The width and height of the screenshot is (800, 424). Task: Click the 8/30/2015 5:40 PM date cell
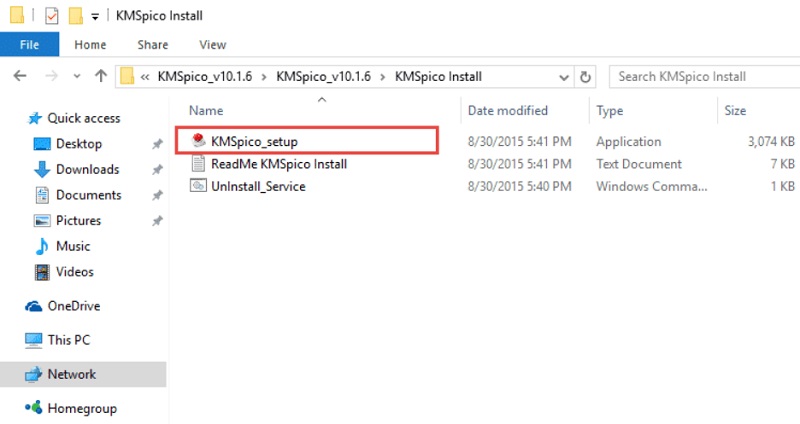click(x=519, y=186)
